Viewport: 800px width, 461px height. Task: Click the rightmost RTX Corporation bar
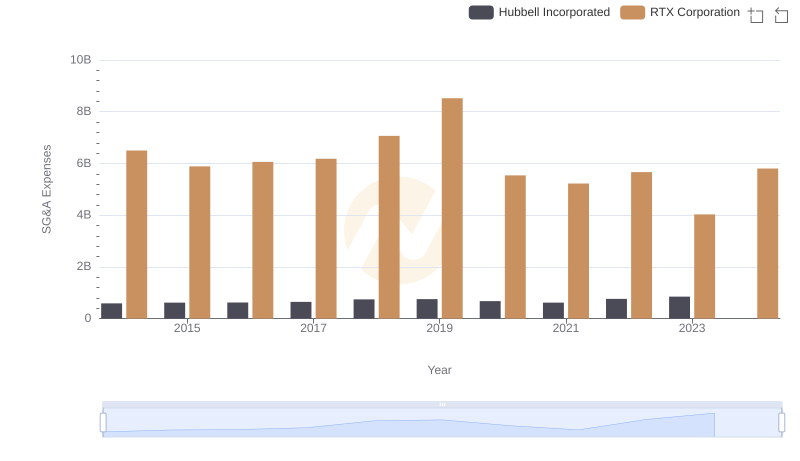[x=767, y=243]
